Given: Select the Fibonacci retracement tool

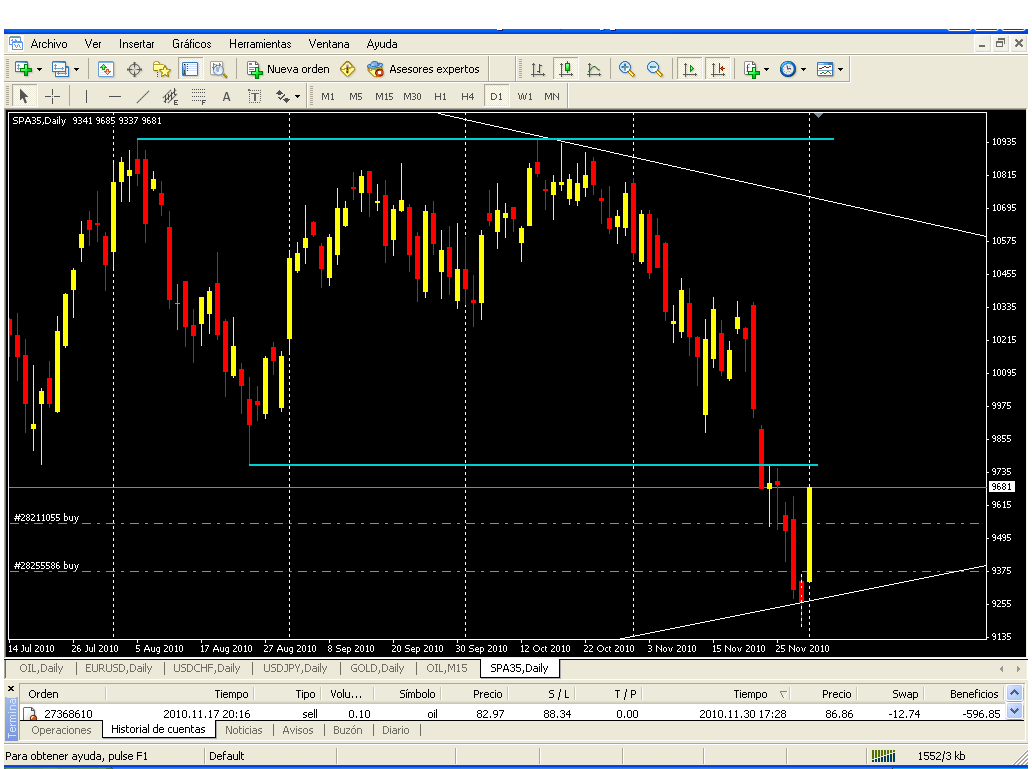Looking at the screenshot, I should click(x=198, y=96).
